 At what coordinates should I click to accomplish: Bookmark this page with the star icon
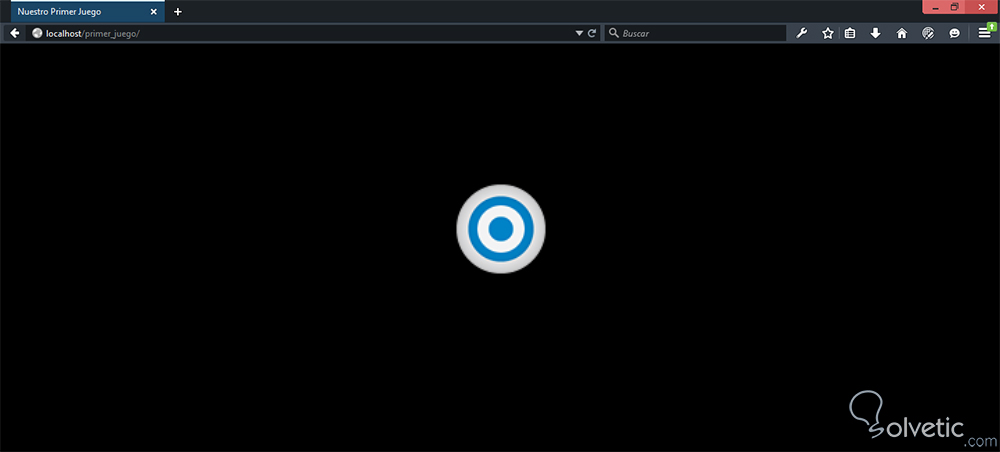pos(828,33)
